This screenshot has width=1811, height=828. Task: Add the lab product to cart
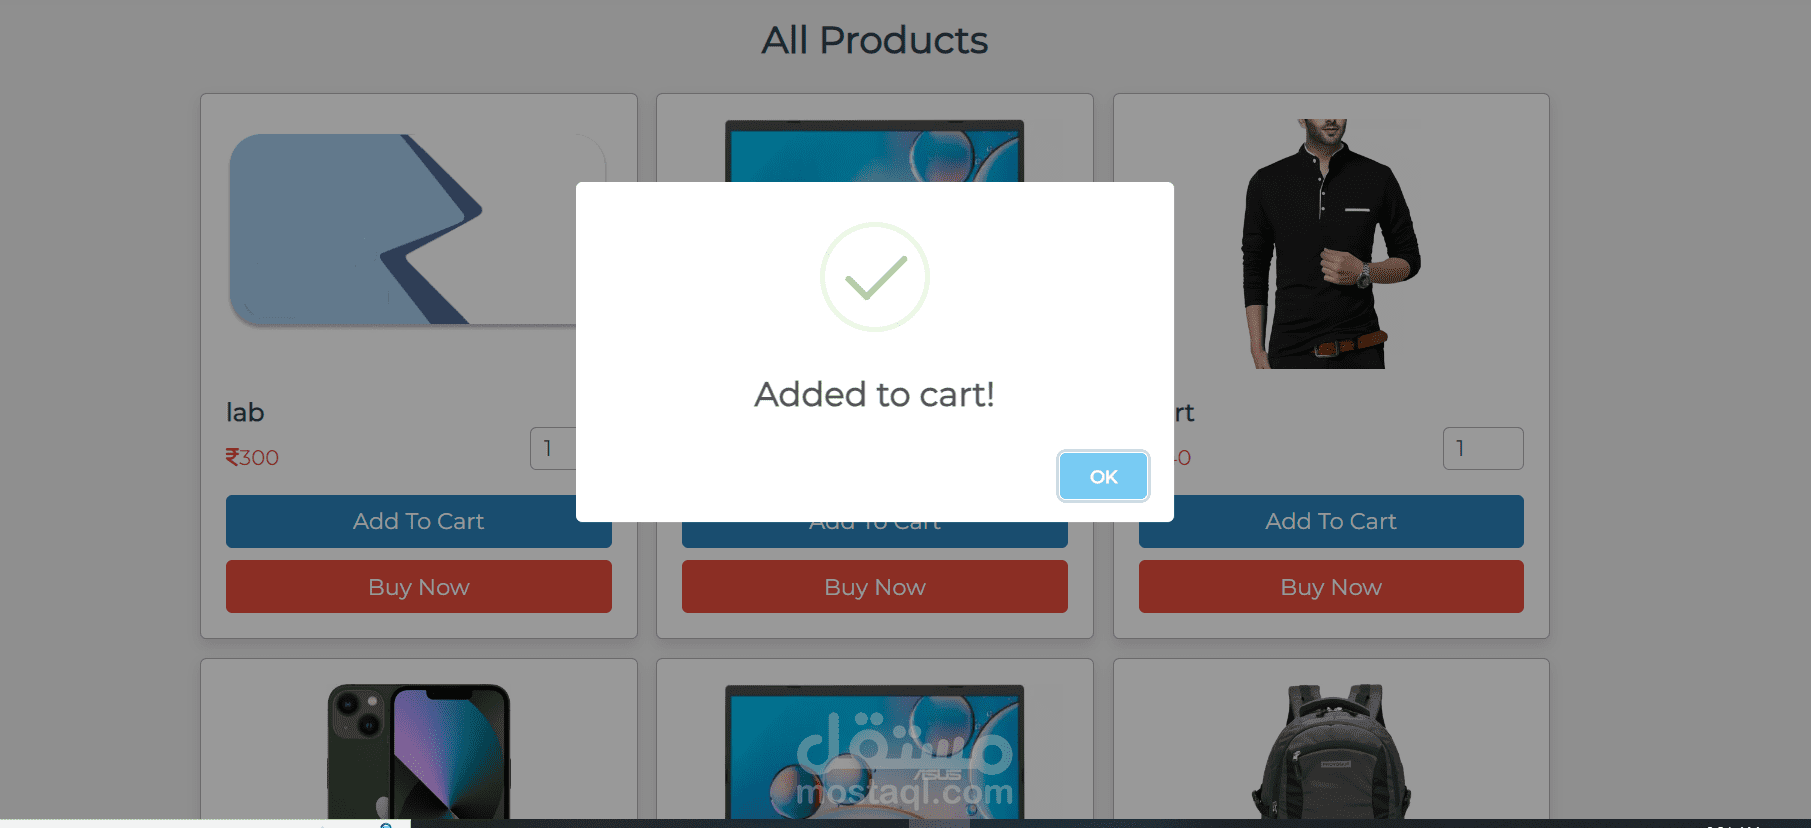click(418, 521)
